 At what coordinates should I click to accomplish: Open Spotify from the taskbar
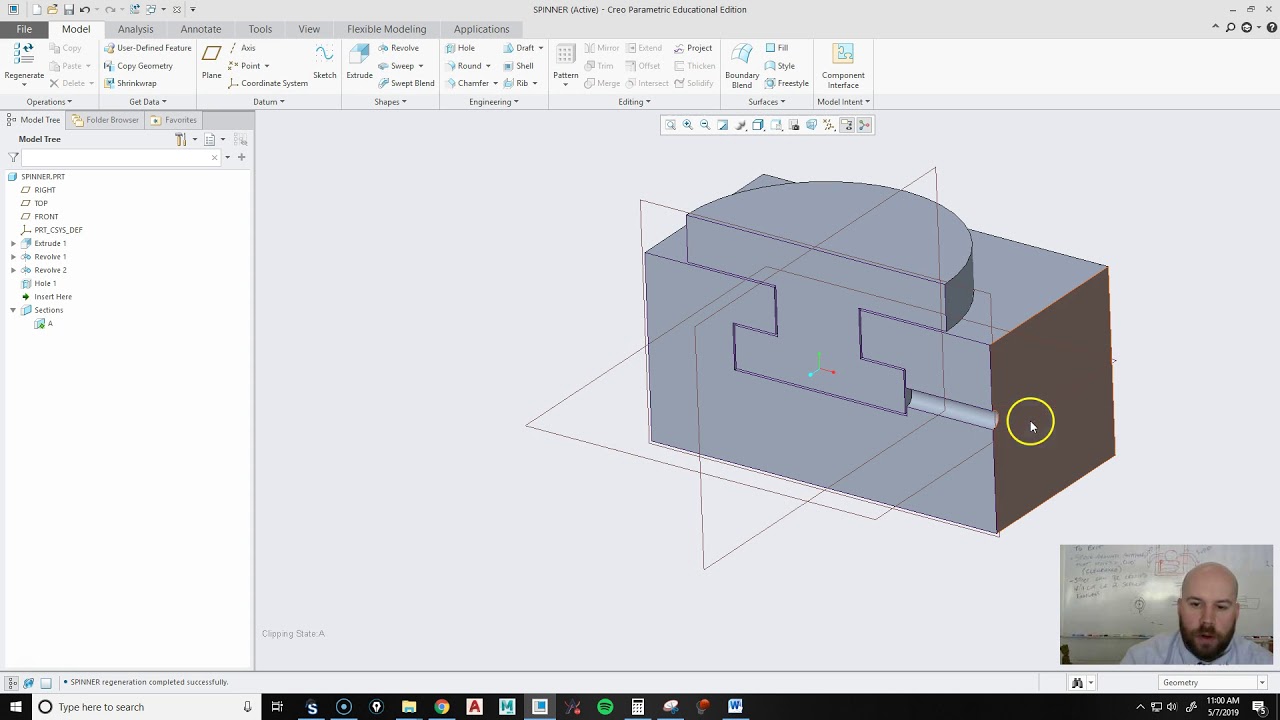[x=605, y=707]
